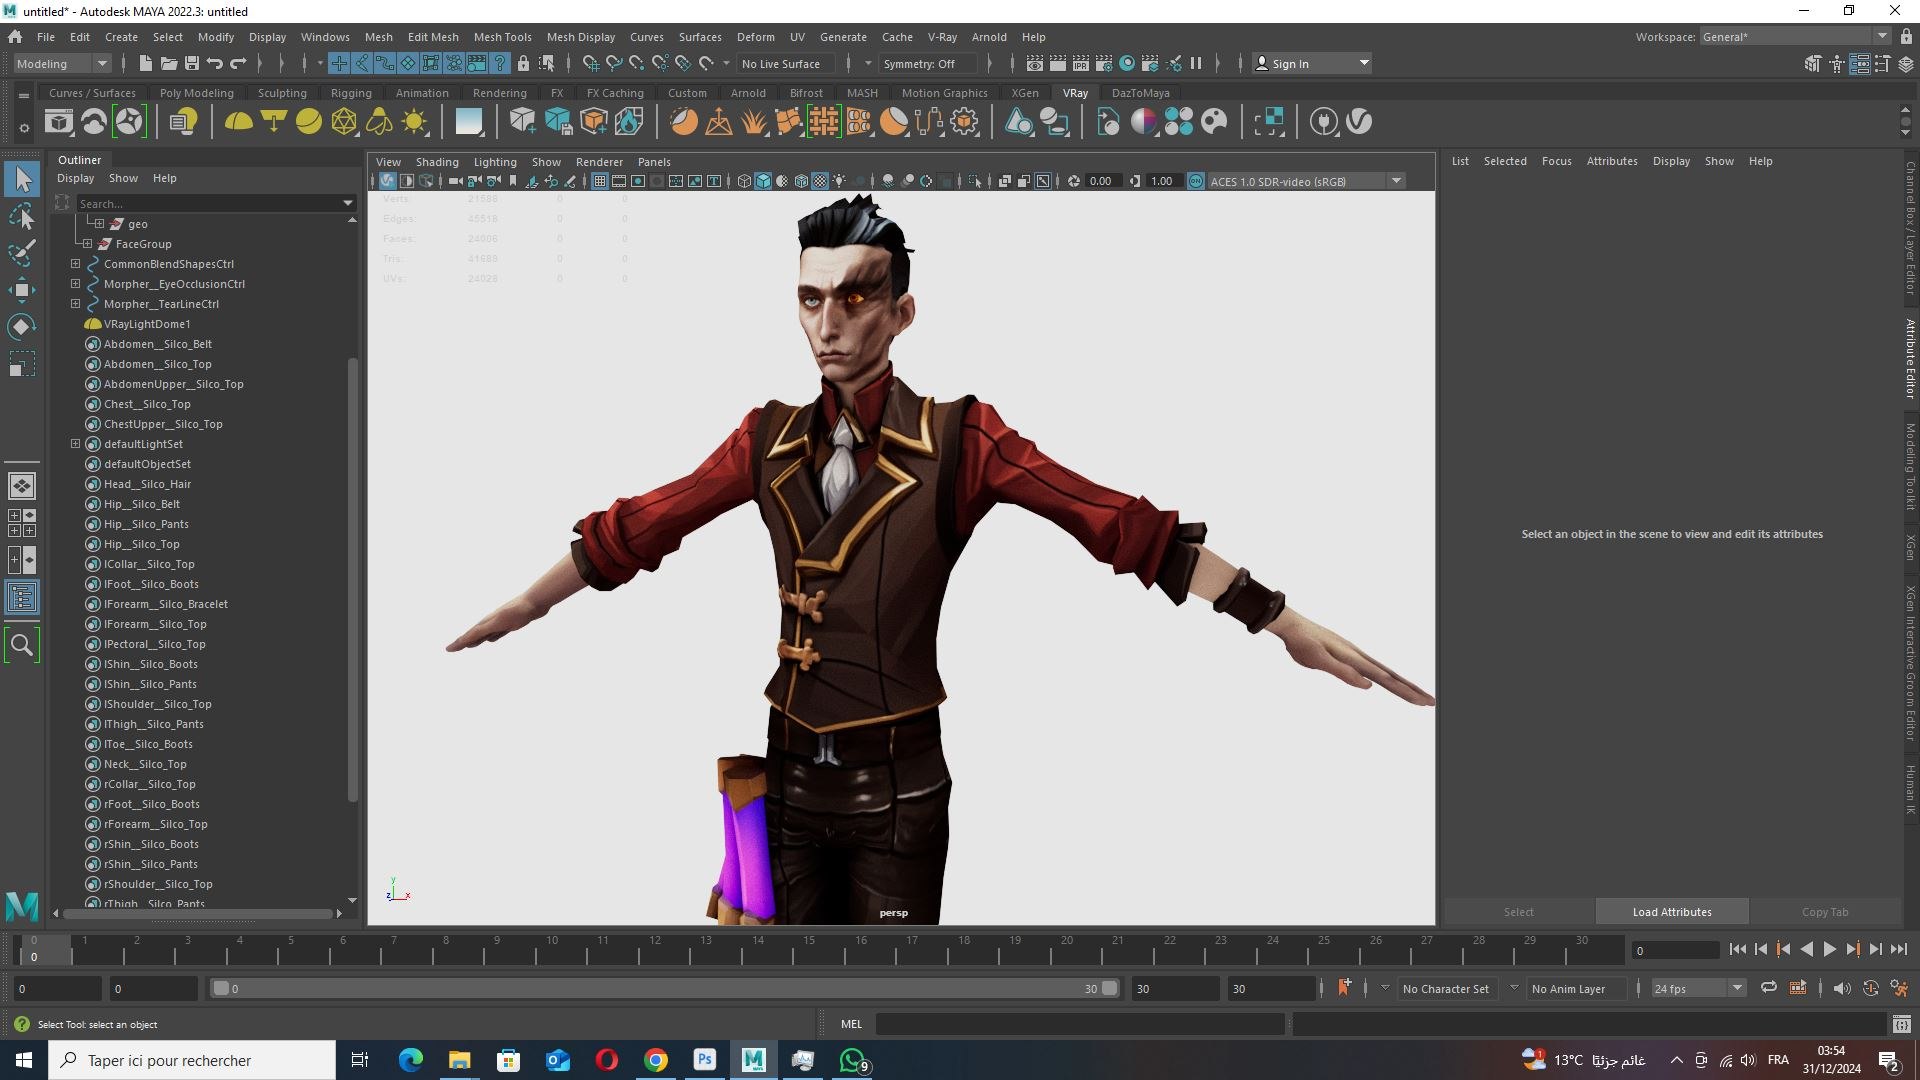
Task: Open Maya application in Windows taskbar
Action: coord(753,1060)
